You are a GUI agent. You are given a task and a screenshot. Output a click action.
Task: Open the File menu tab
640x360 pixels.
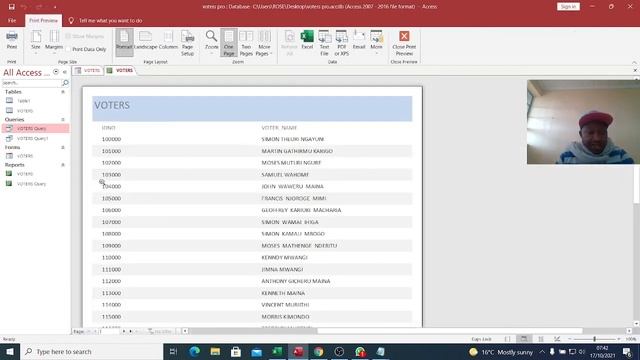(12, 20)
